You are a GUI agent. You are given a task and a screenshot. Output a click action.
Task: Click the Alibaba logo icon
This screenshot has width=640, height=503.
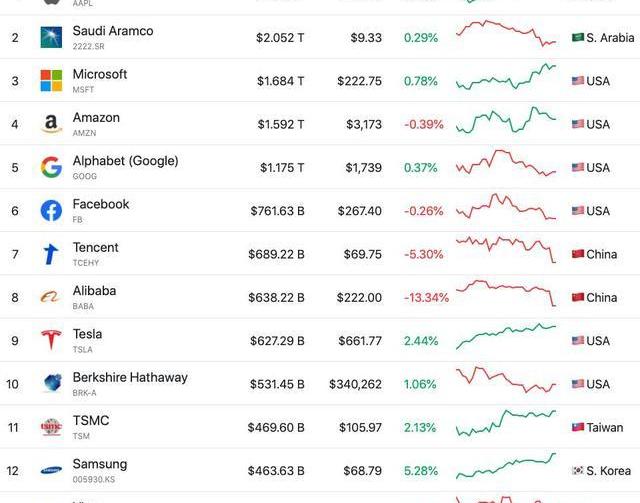tap(51, 297)
